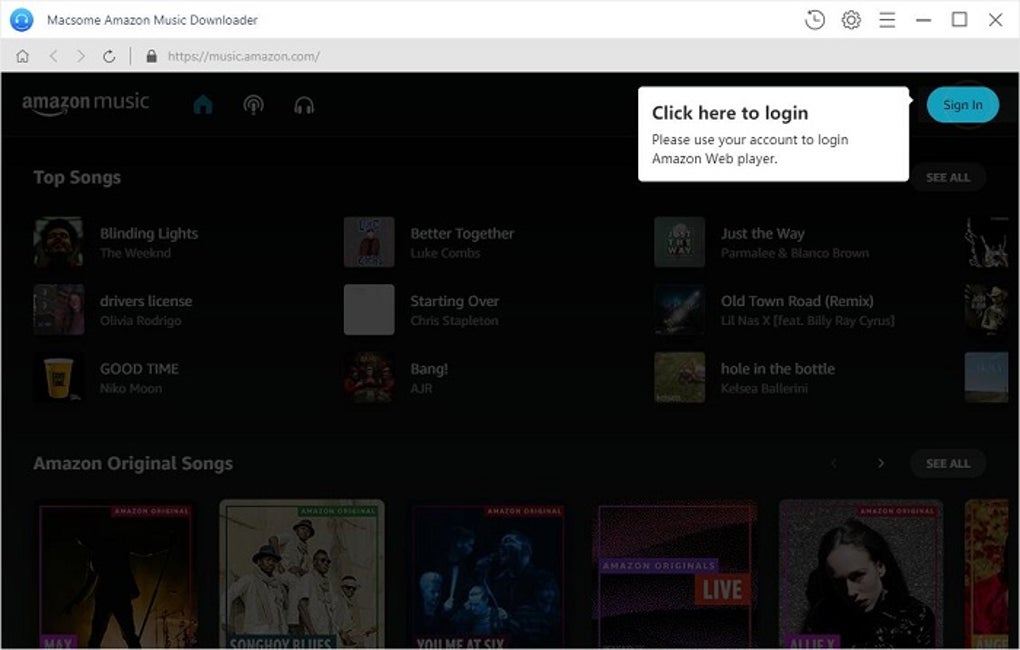Open the Library headphones tab icon

[304, 105]
